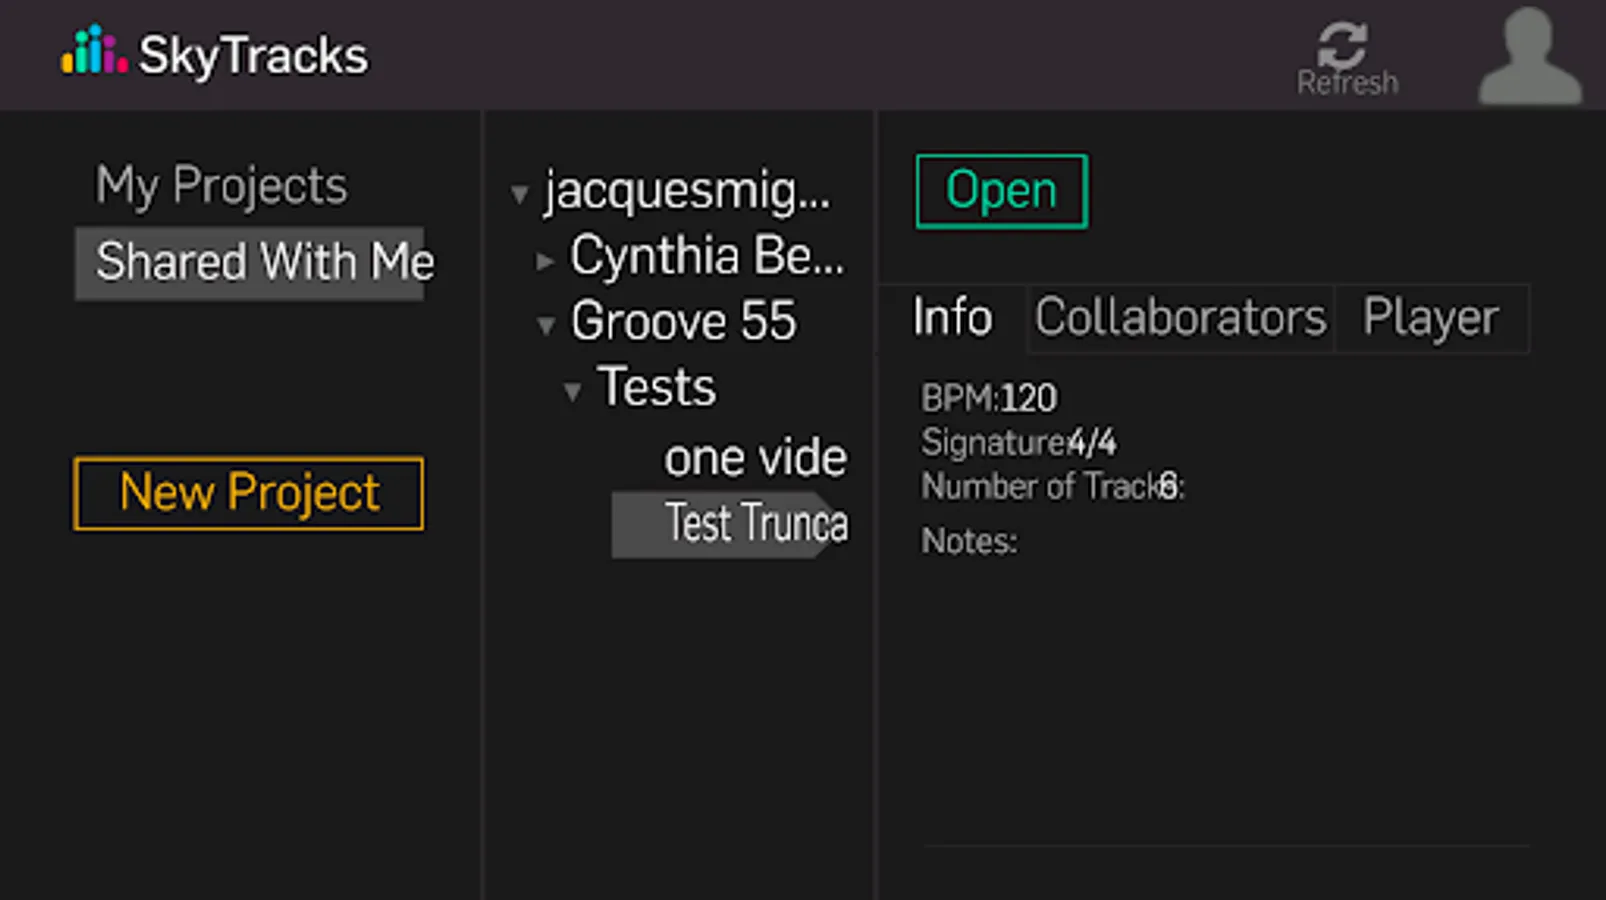Click the Tests folder label

657,388
